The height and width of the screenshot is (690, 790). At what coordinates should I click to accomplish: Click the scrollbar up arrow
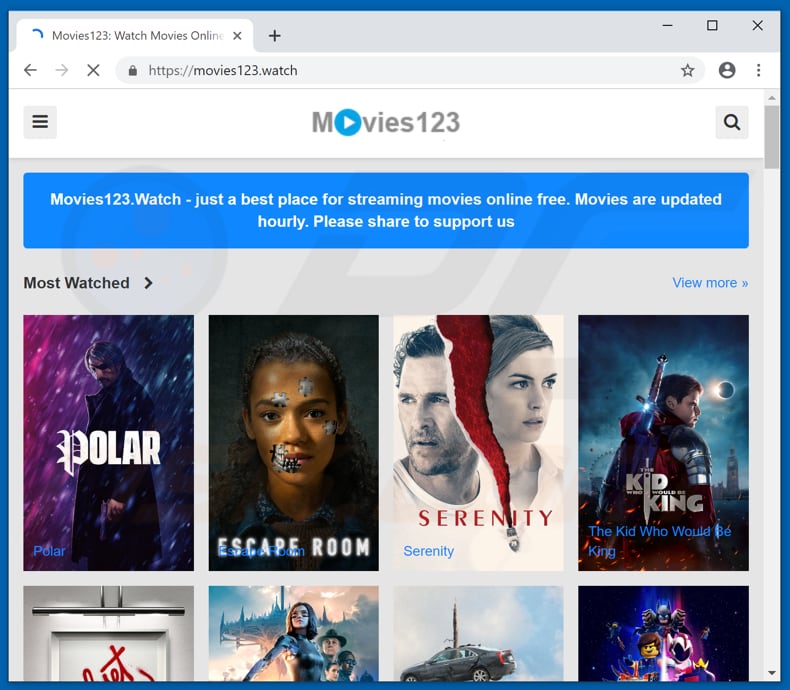pyautogui.click(x=771, y=97)
